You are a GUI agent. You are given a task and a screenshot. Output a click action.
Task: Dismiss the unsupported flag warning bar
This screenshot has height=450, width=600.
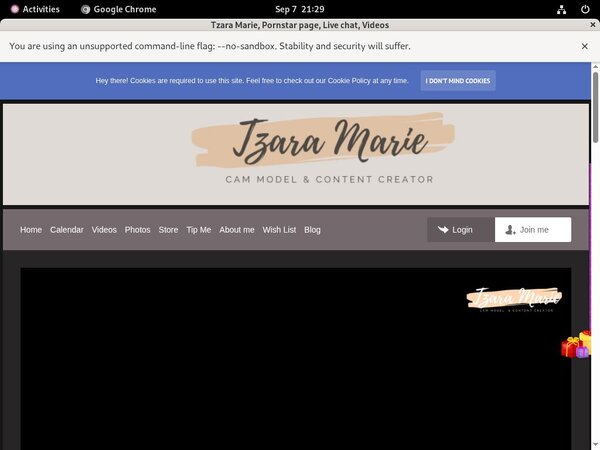click(x=584, y=46)
